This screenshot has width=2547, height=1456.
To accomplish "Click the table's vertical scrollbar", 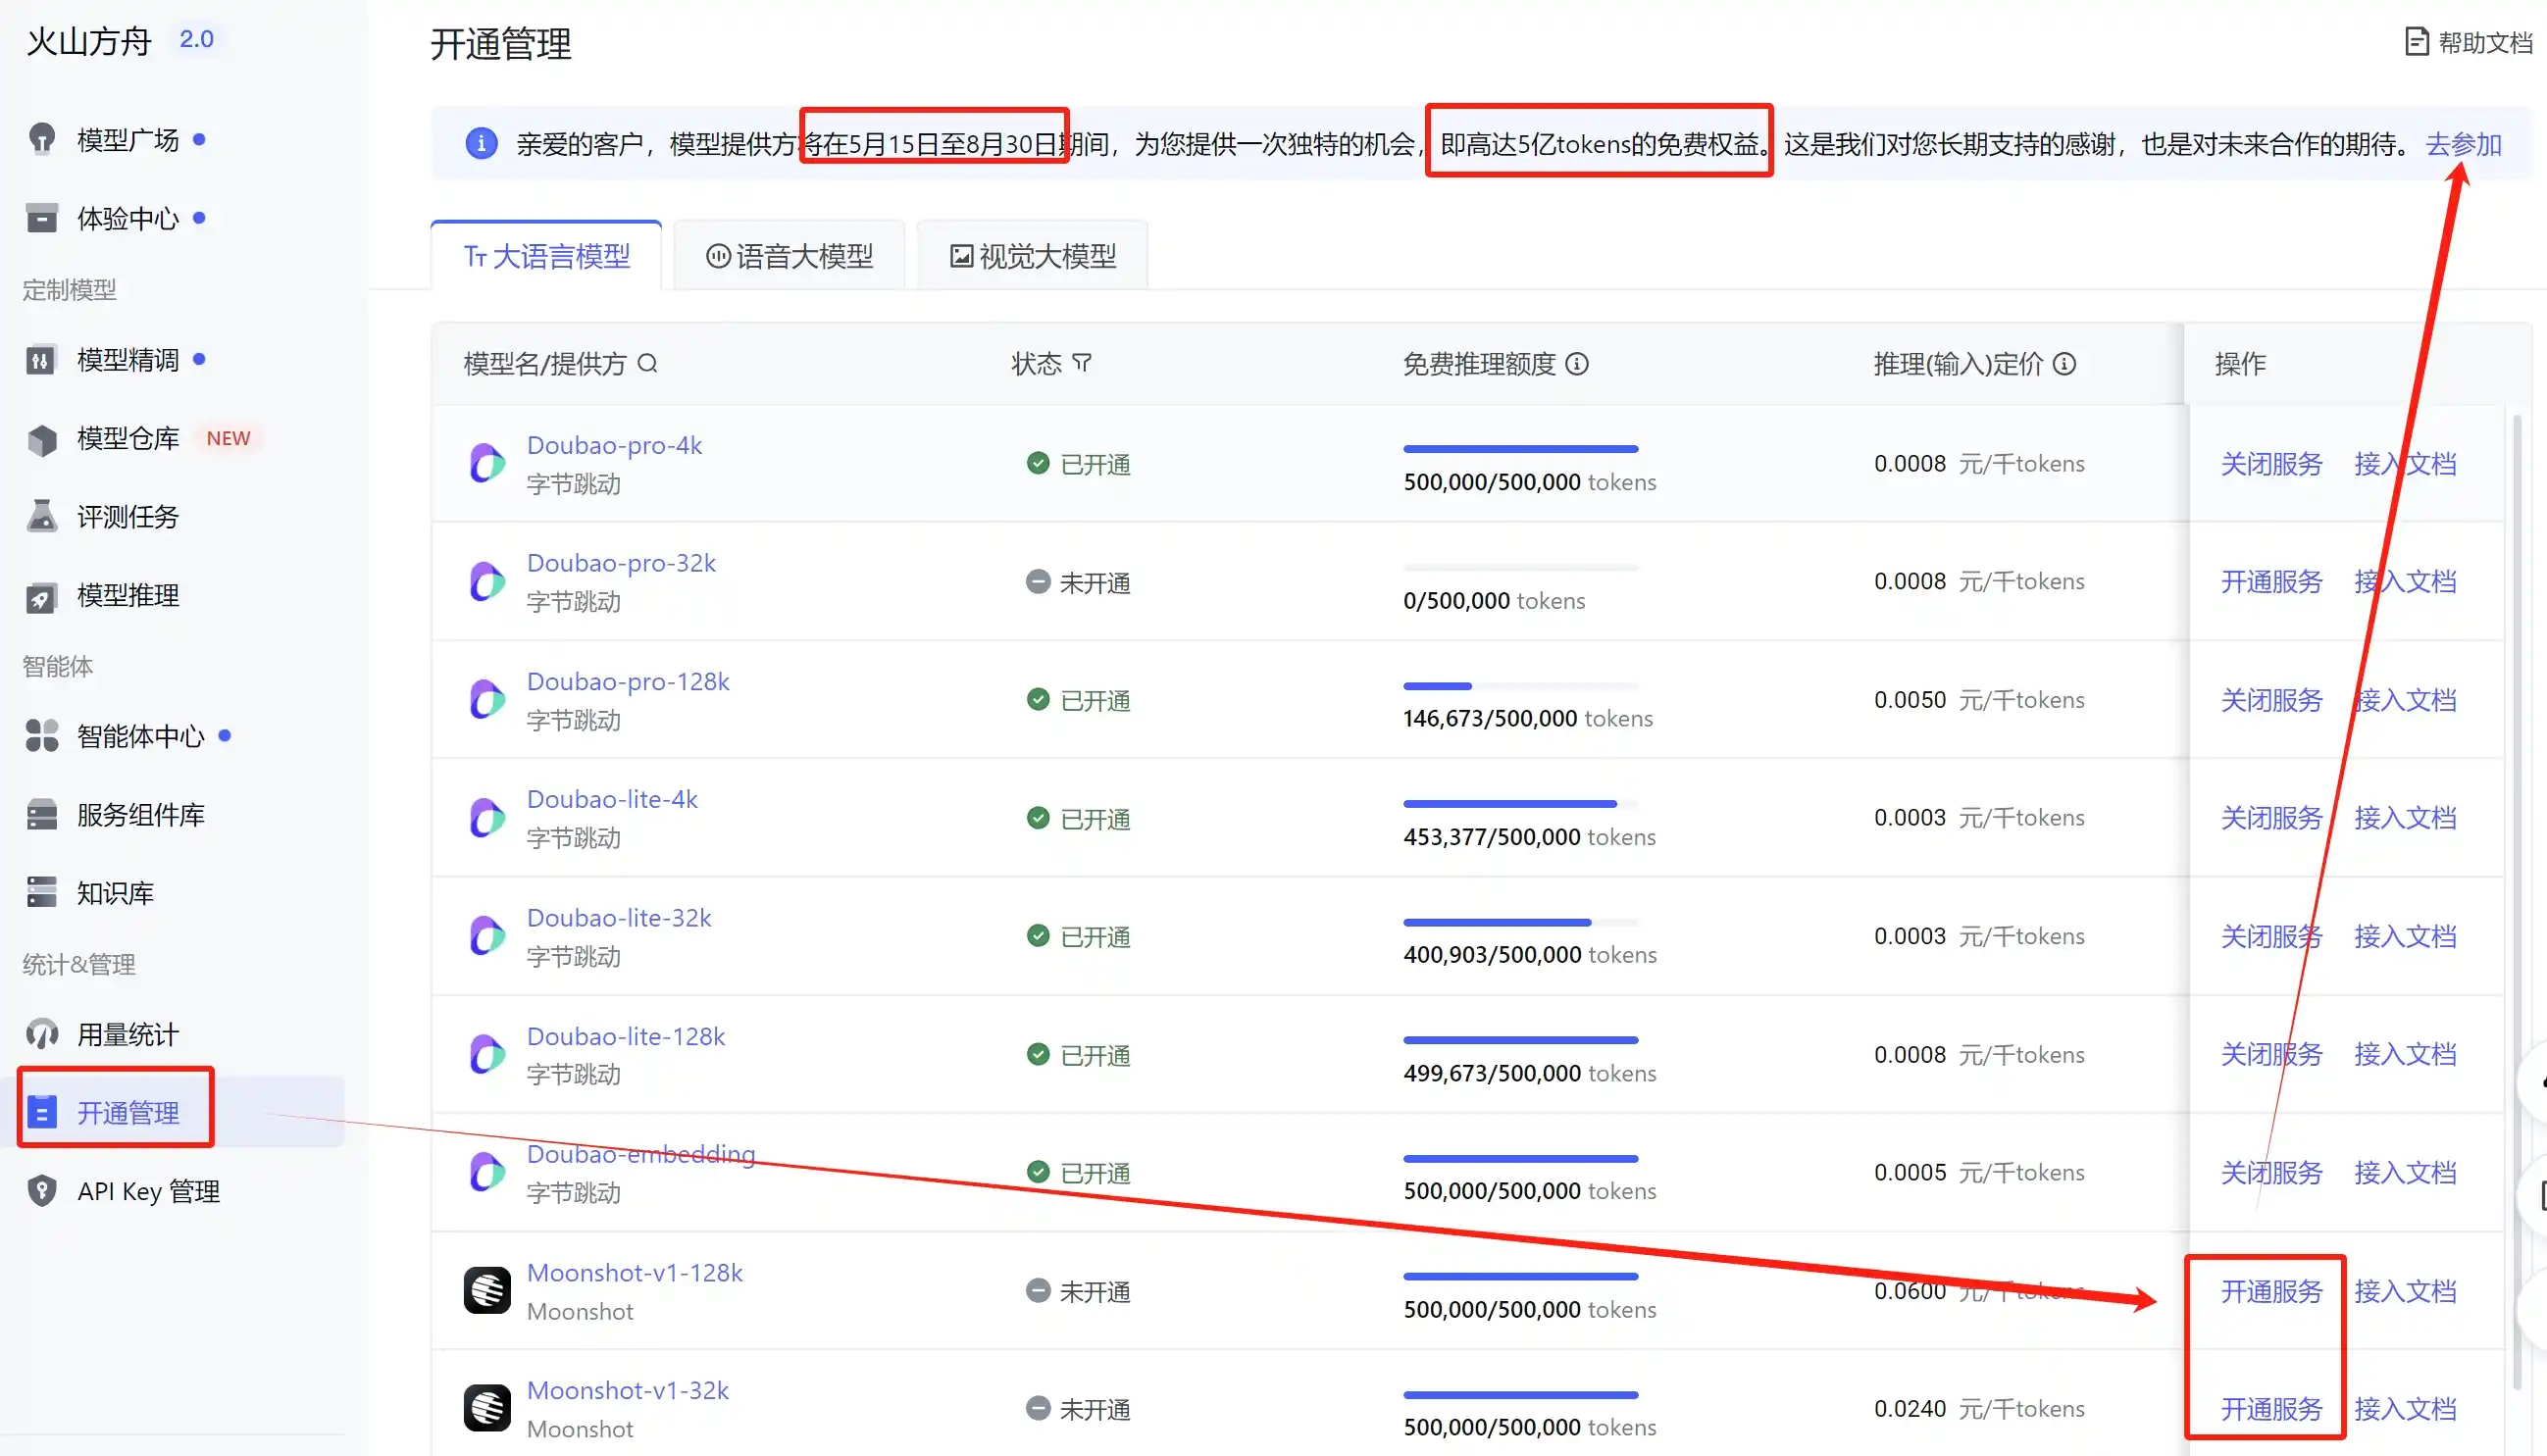I will point(2517,900).
